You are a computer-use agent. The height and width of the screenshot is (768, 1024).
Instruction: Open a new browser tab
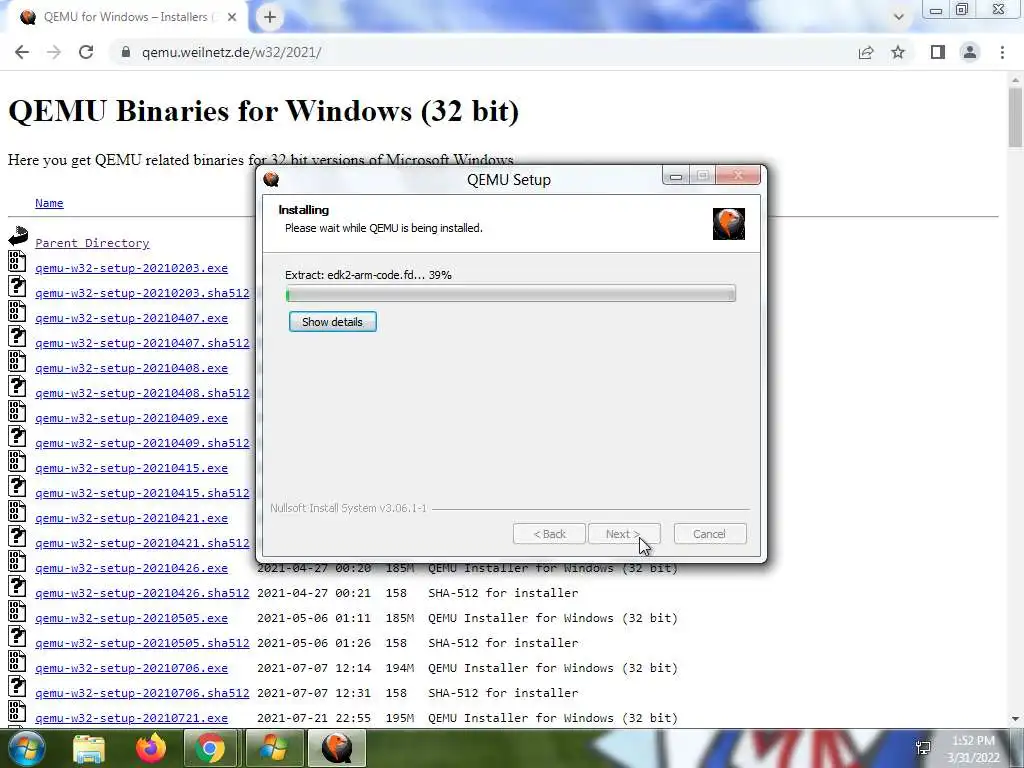tap(270, 17)
